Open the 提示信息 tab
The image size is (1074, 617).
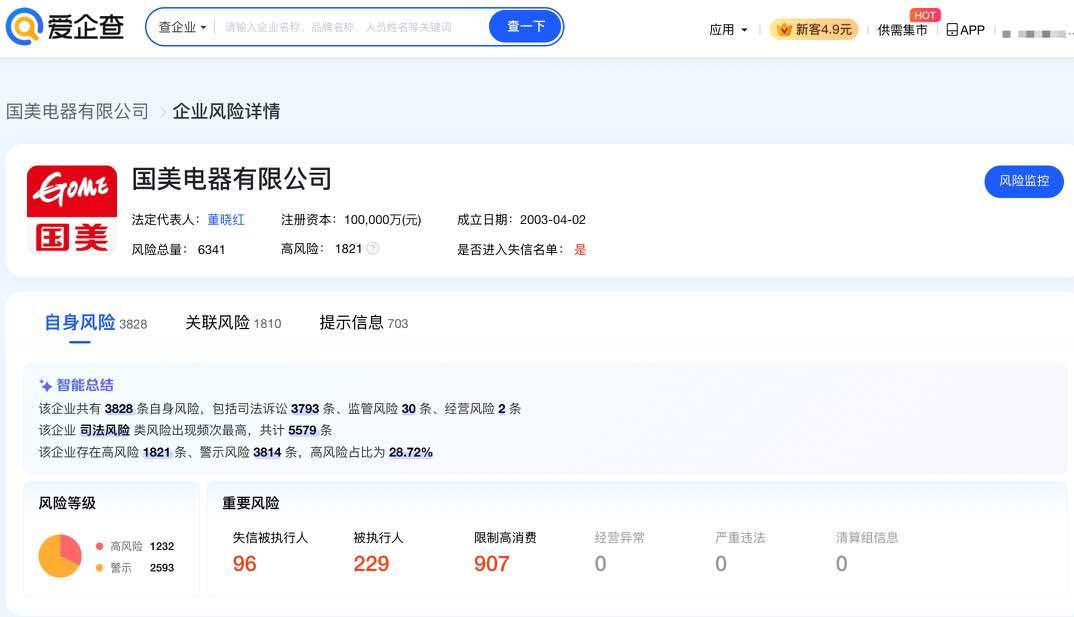click(x=351, y=322)
